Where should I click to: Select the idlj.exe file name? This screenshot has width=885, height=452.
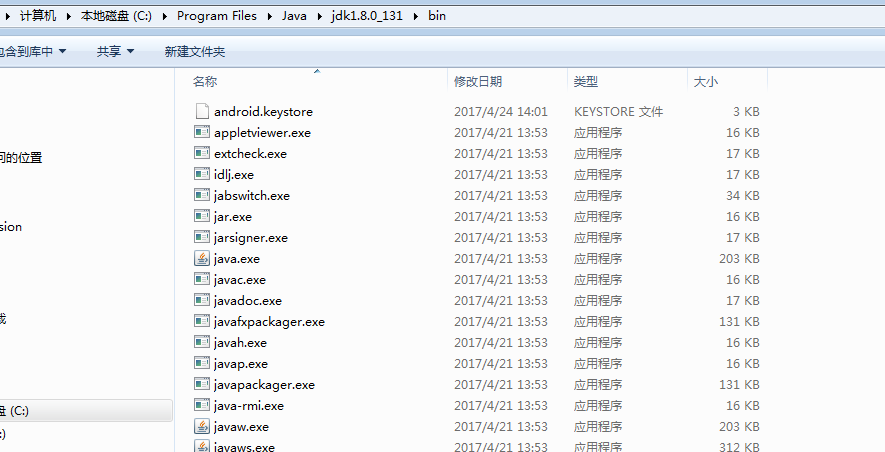(234, 175)
